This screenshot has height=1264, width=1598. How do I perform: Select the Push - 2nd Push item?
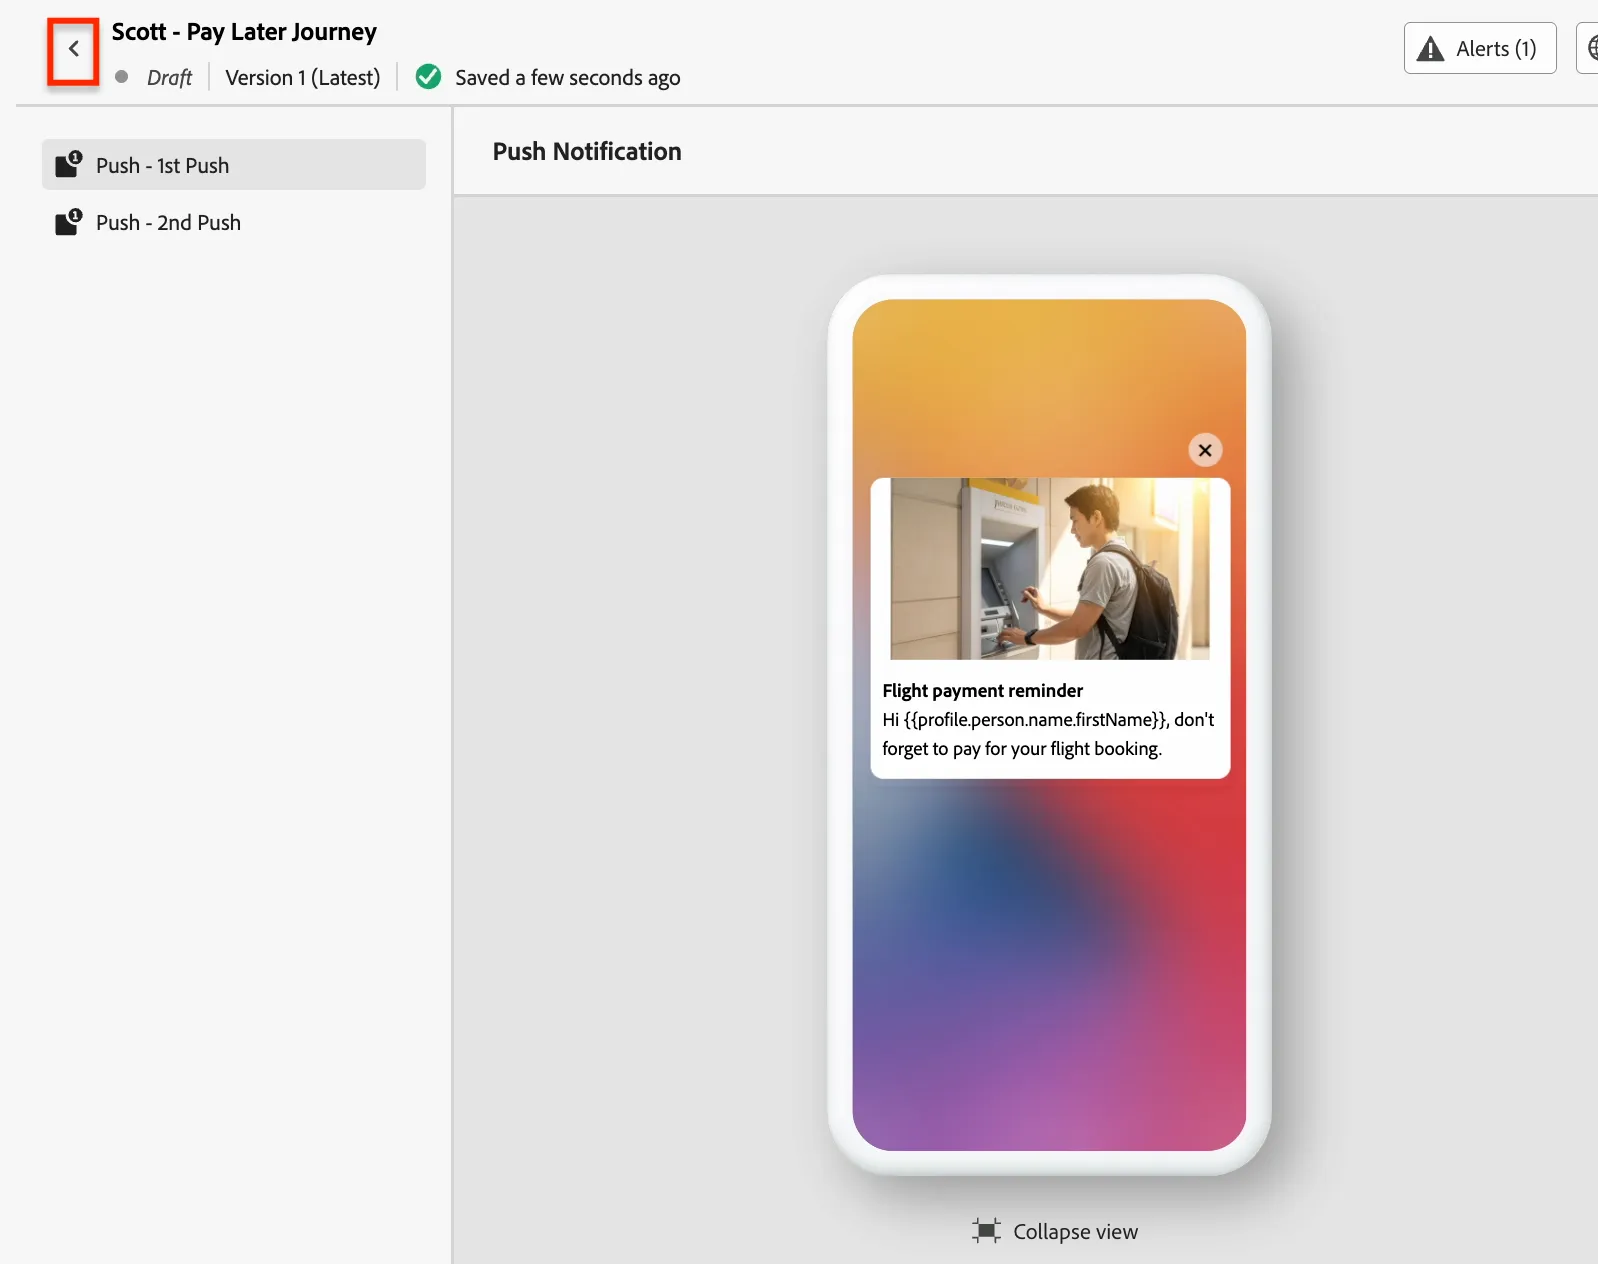tap(234, 222)
